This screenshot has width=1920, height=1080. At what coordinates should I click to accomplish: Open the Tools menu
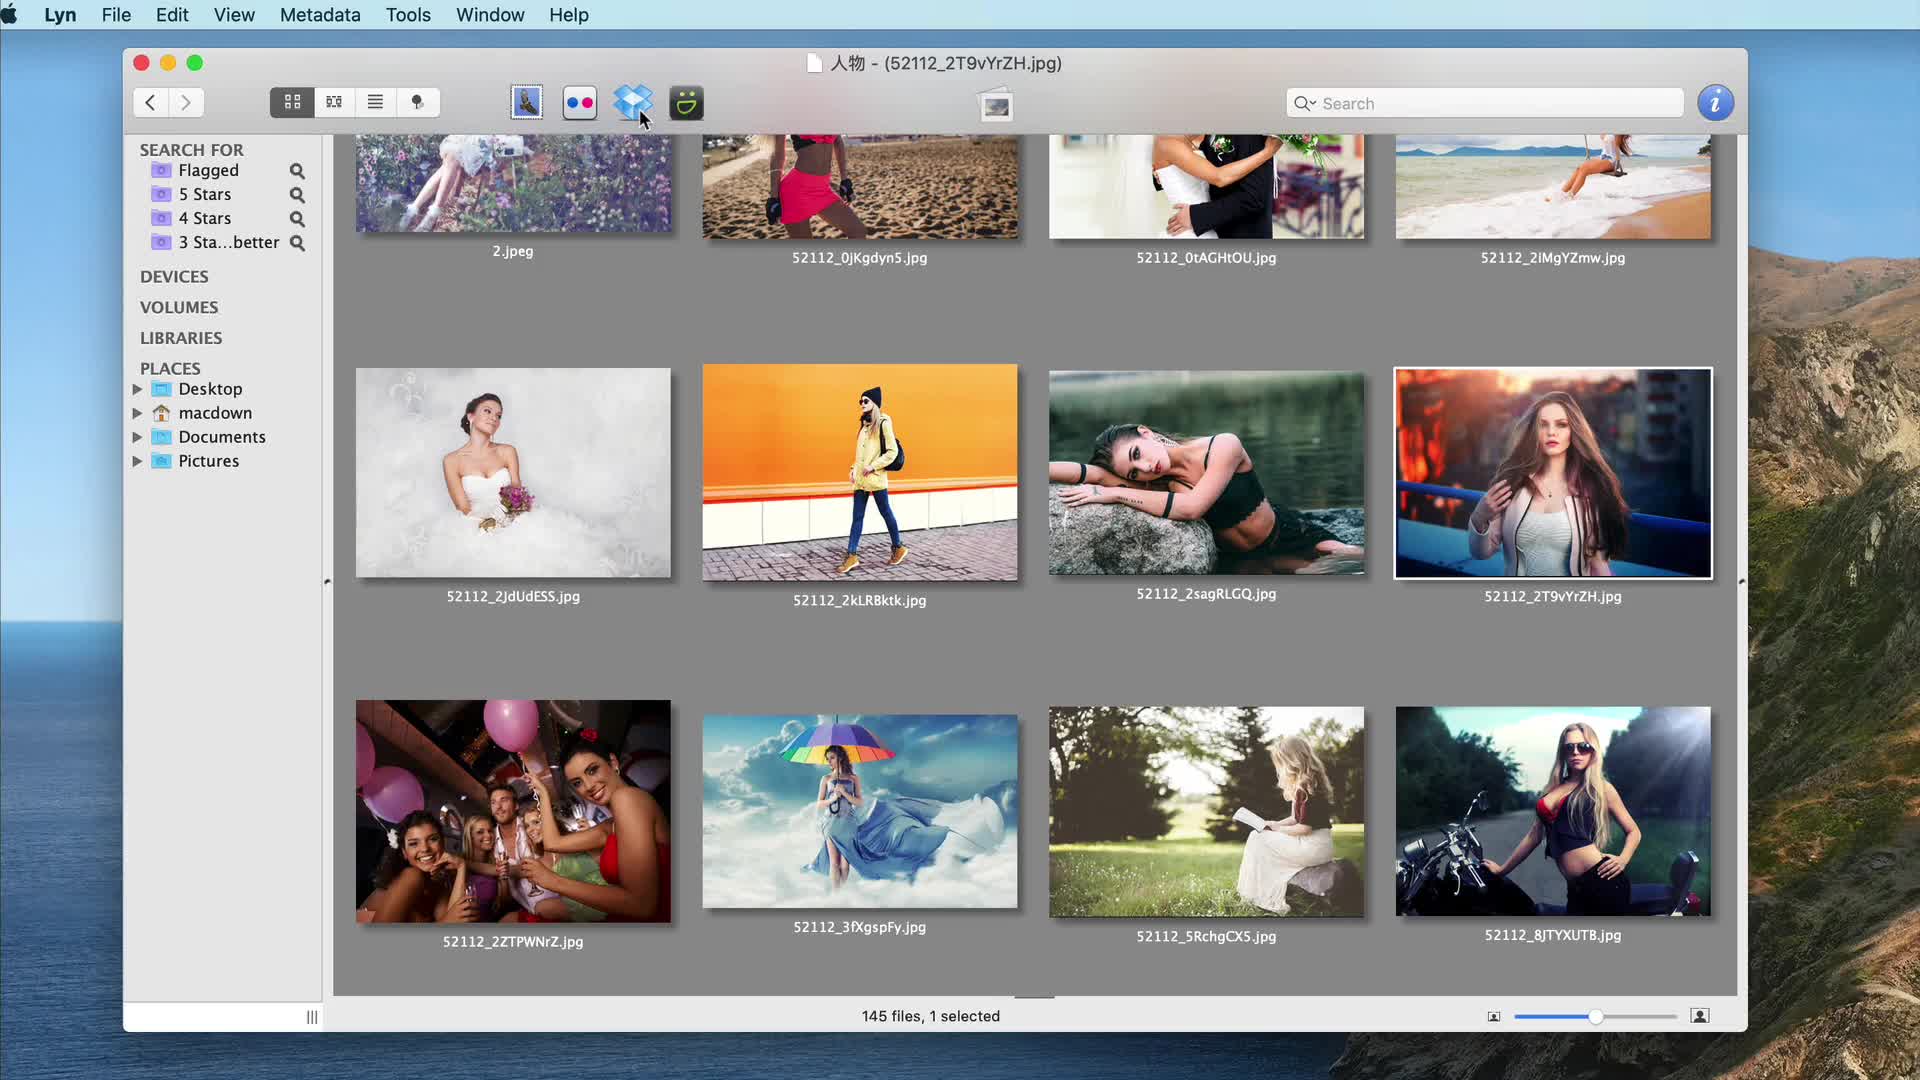407,15
